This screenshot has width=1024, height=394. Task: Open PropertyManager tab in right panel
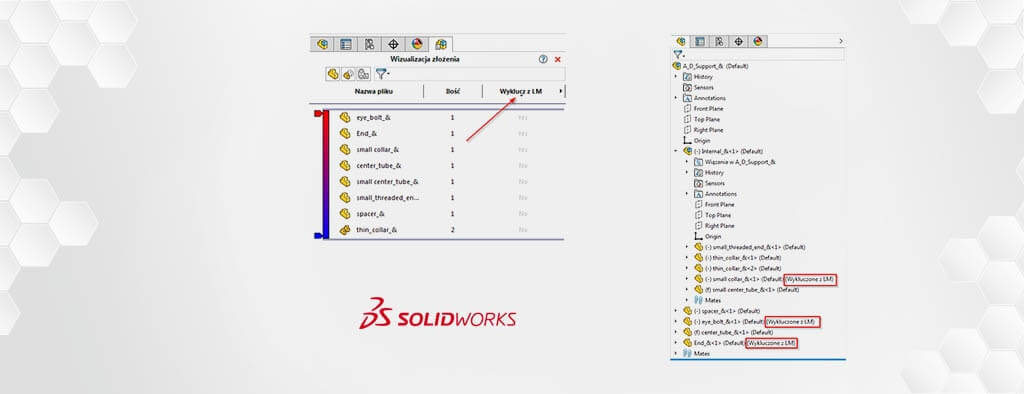(700, 41)
